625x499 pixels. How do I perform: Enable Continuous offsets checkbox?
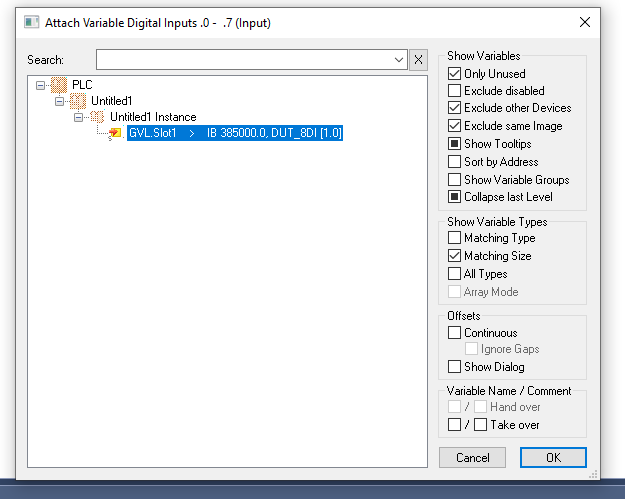454,333
